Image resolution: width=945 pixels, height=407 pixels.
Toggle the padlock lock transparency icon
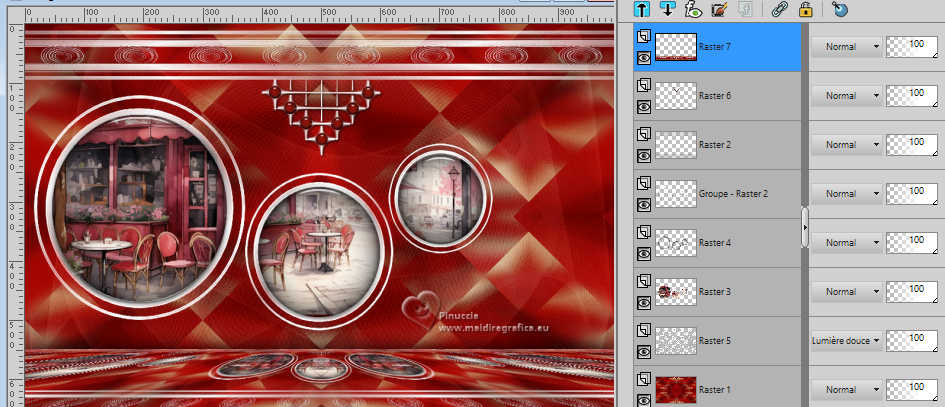805,8
